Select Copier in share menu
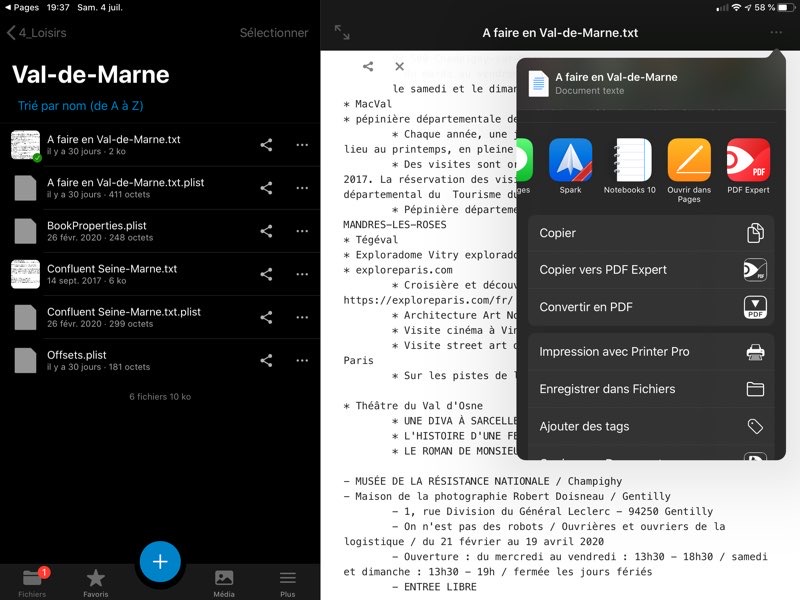 [651, 233]
